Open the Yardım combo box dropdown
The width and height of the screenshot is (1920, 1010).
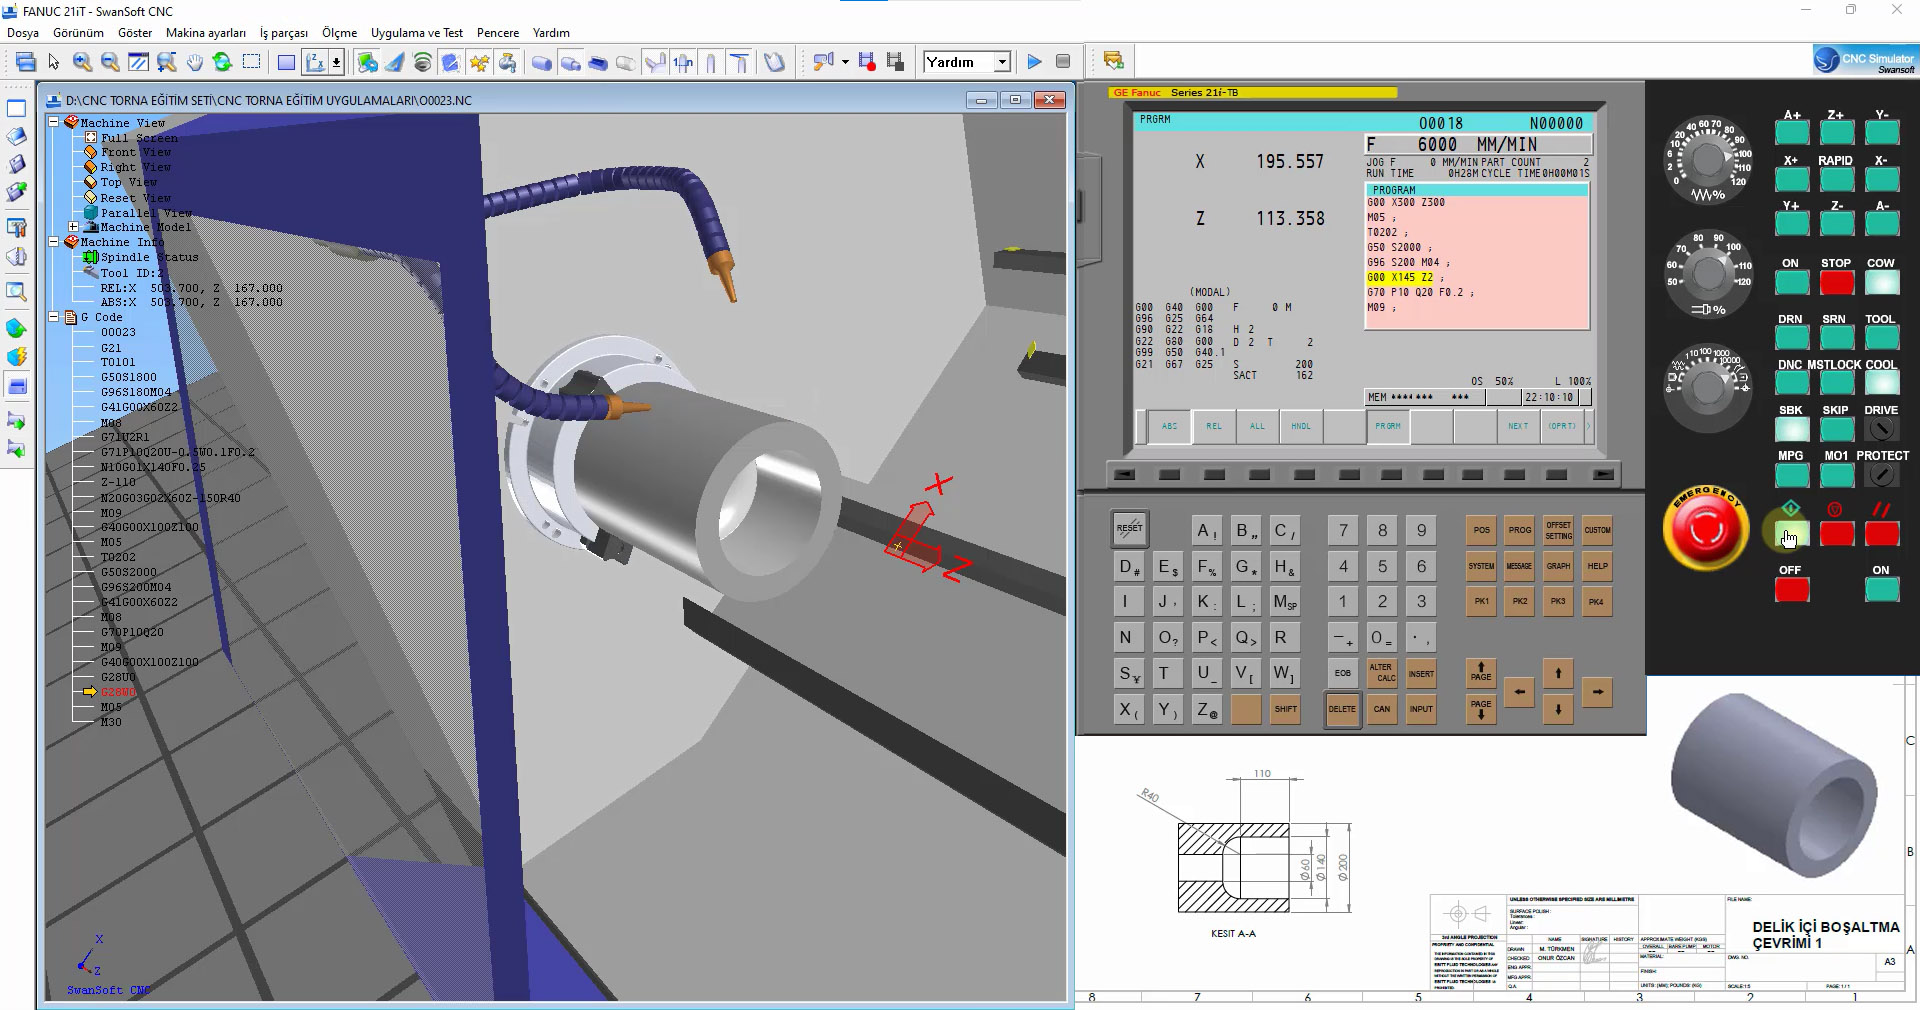click(1002, 62)
